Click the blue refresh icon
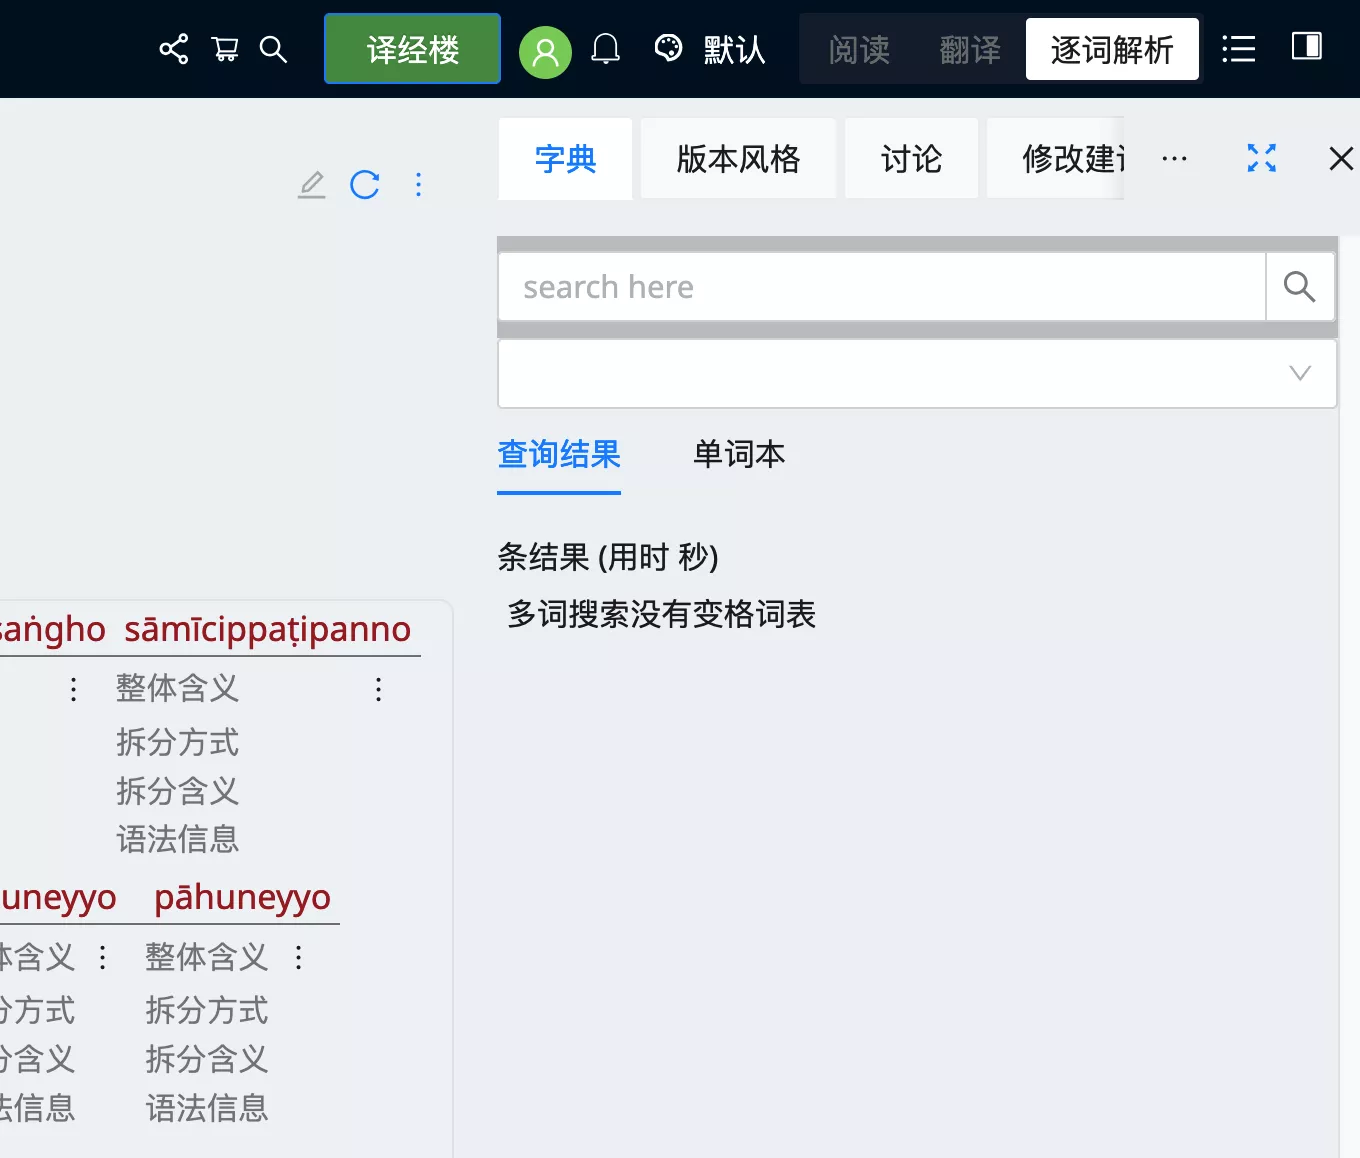This screenshot has height=1158, width=1360. coord(365,184)
